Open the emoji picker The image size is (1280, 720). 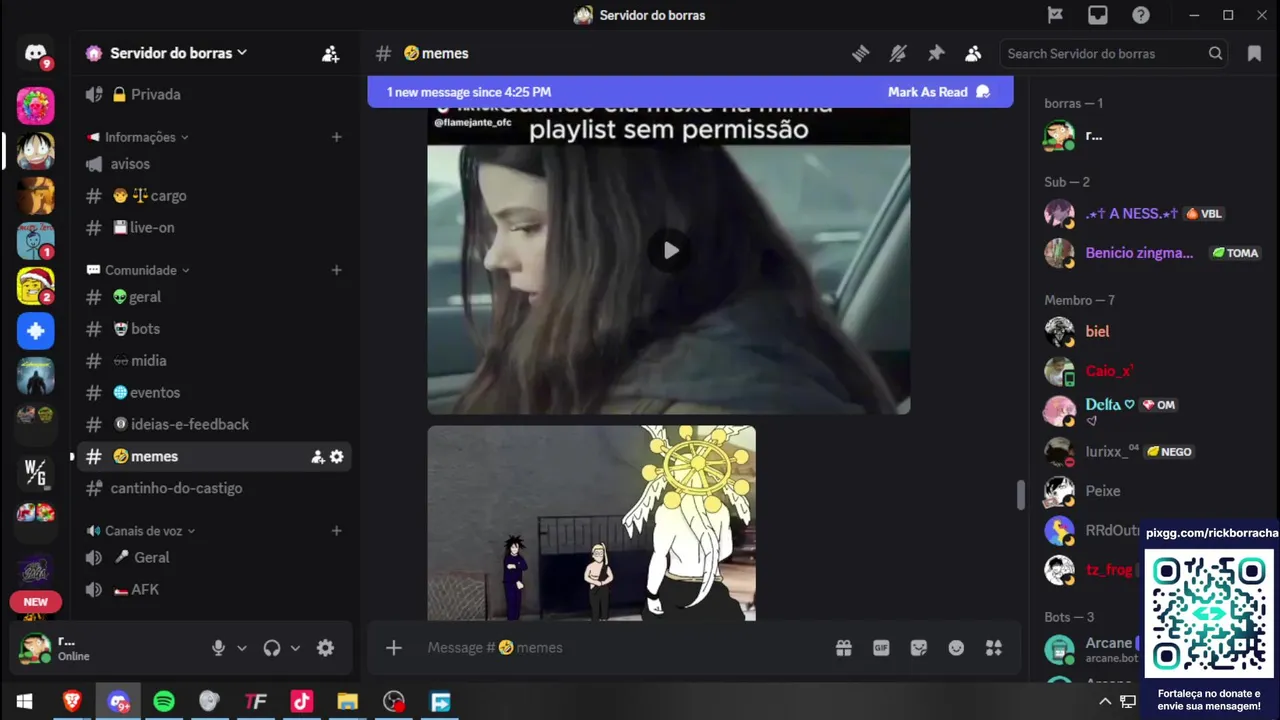tap(956, 648)
